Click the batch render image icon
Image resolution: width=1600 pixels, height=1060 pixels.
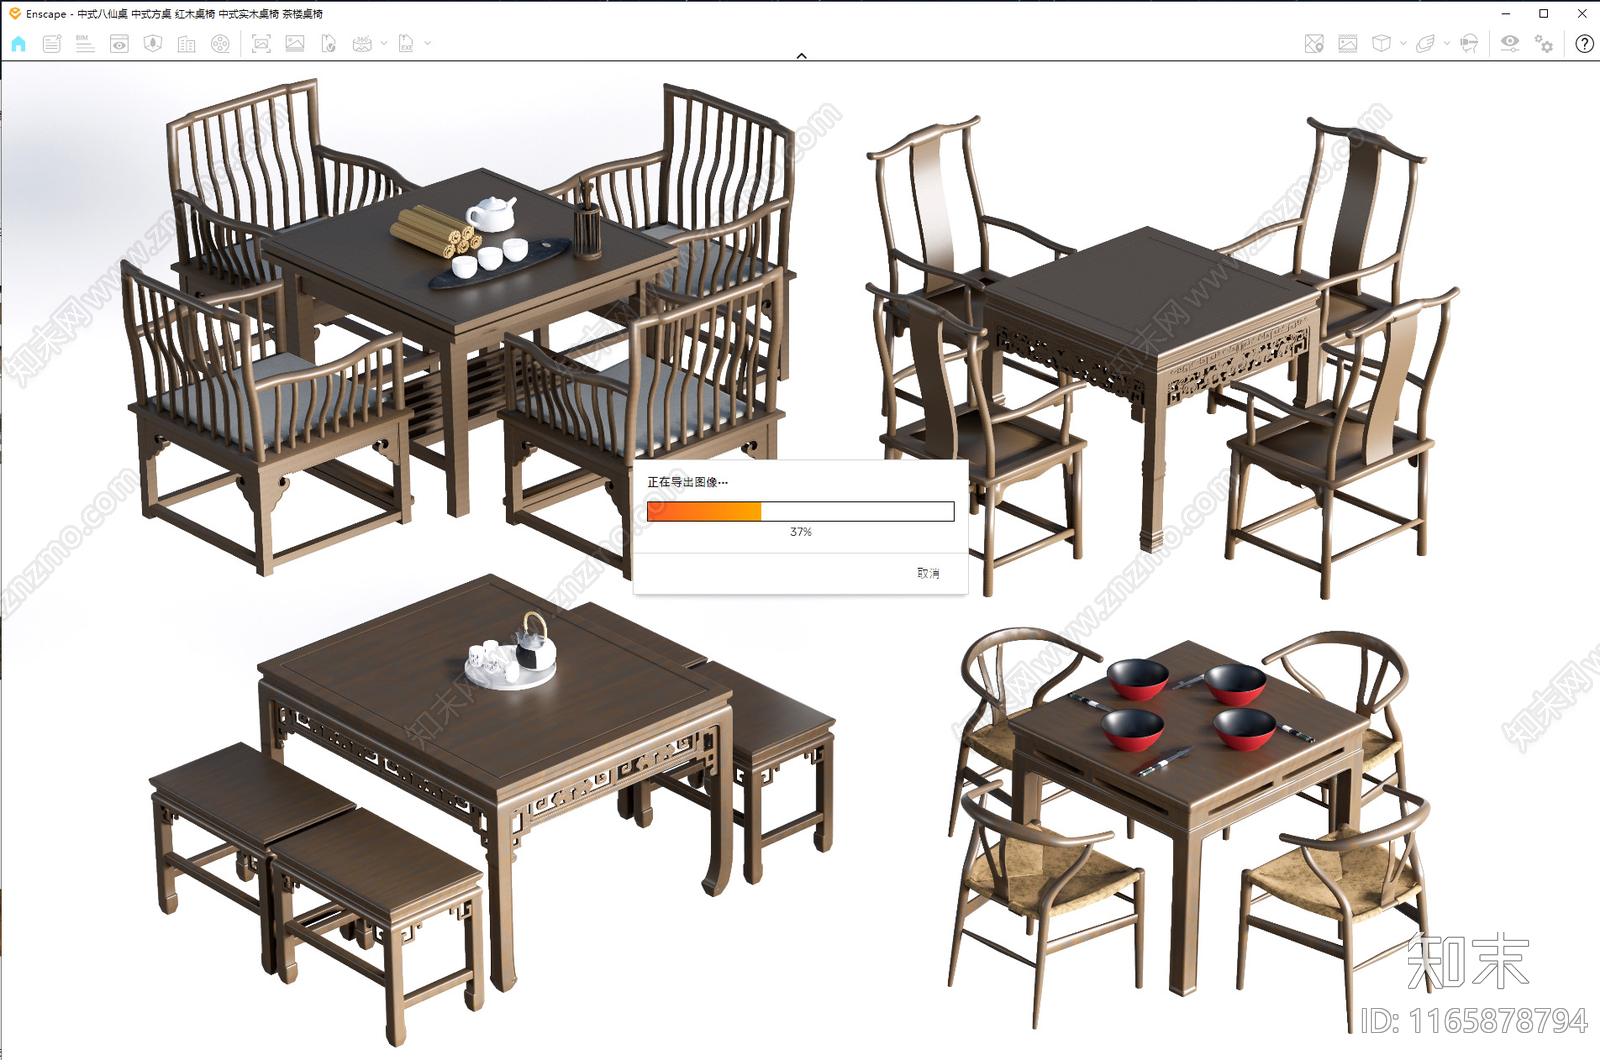[x=295, y=44]
